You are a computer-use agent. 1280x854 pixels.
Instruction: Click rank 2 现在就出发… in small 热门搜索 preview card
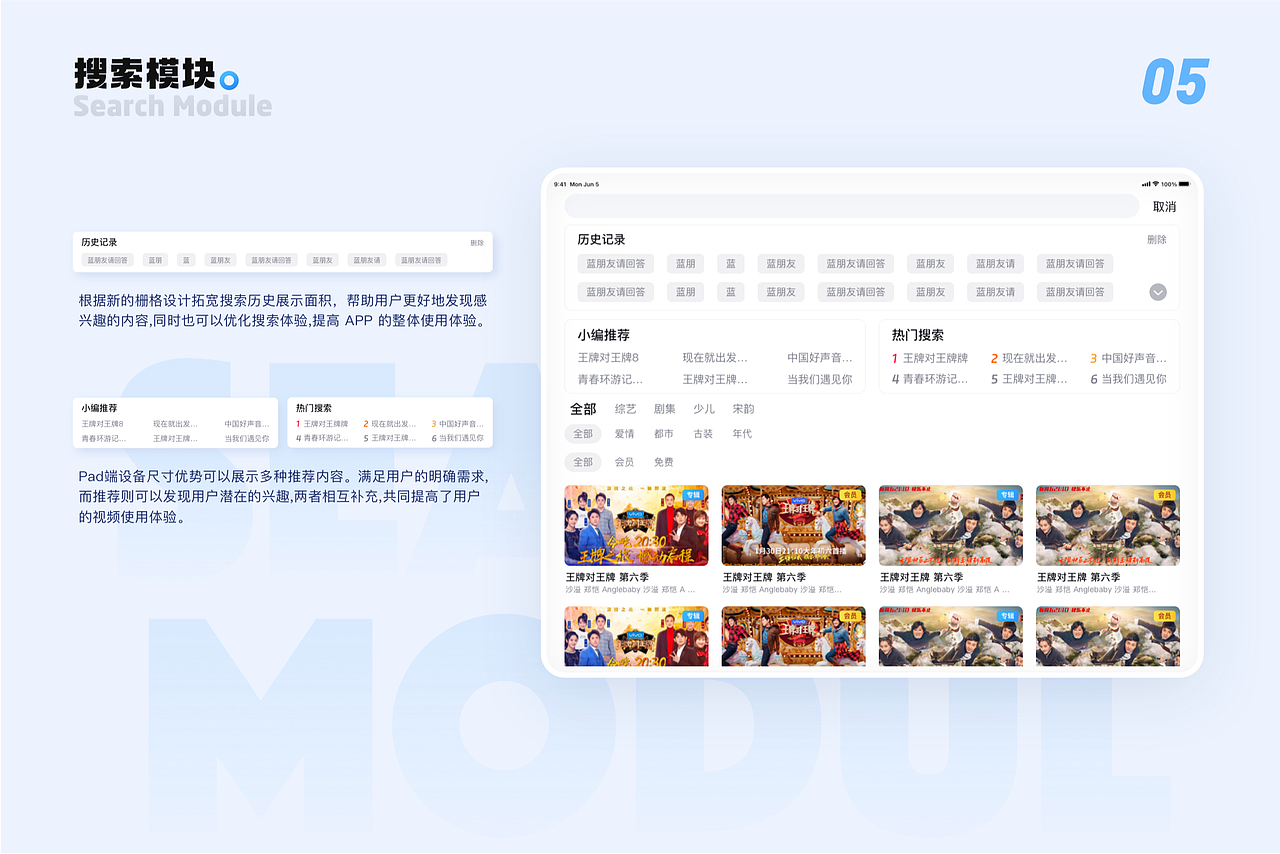click(390, 424)
